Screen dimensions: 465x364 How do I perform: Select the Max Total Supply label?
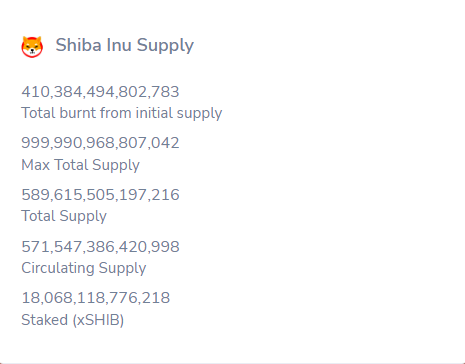click(80, 165)
